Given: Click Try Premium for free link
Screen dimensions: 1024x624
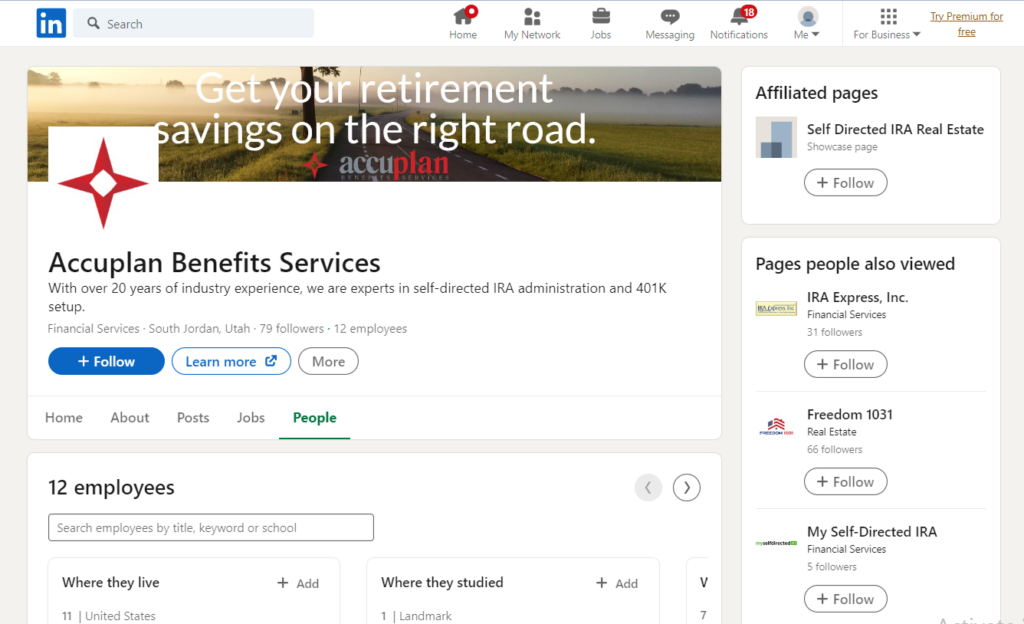Looking at the screenshot, I should pos(967,23).
